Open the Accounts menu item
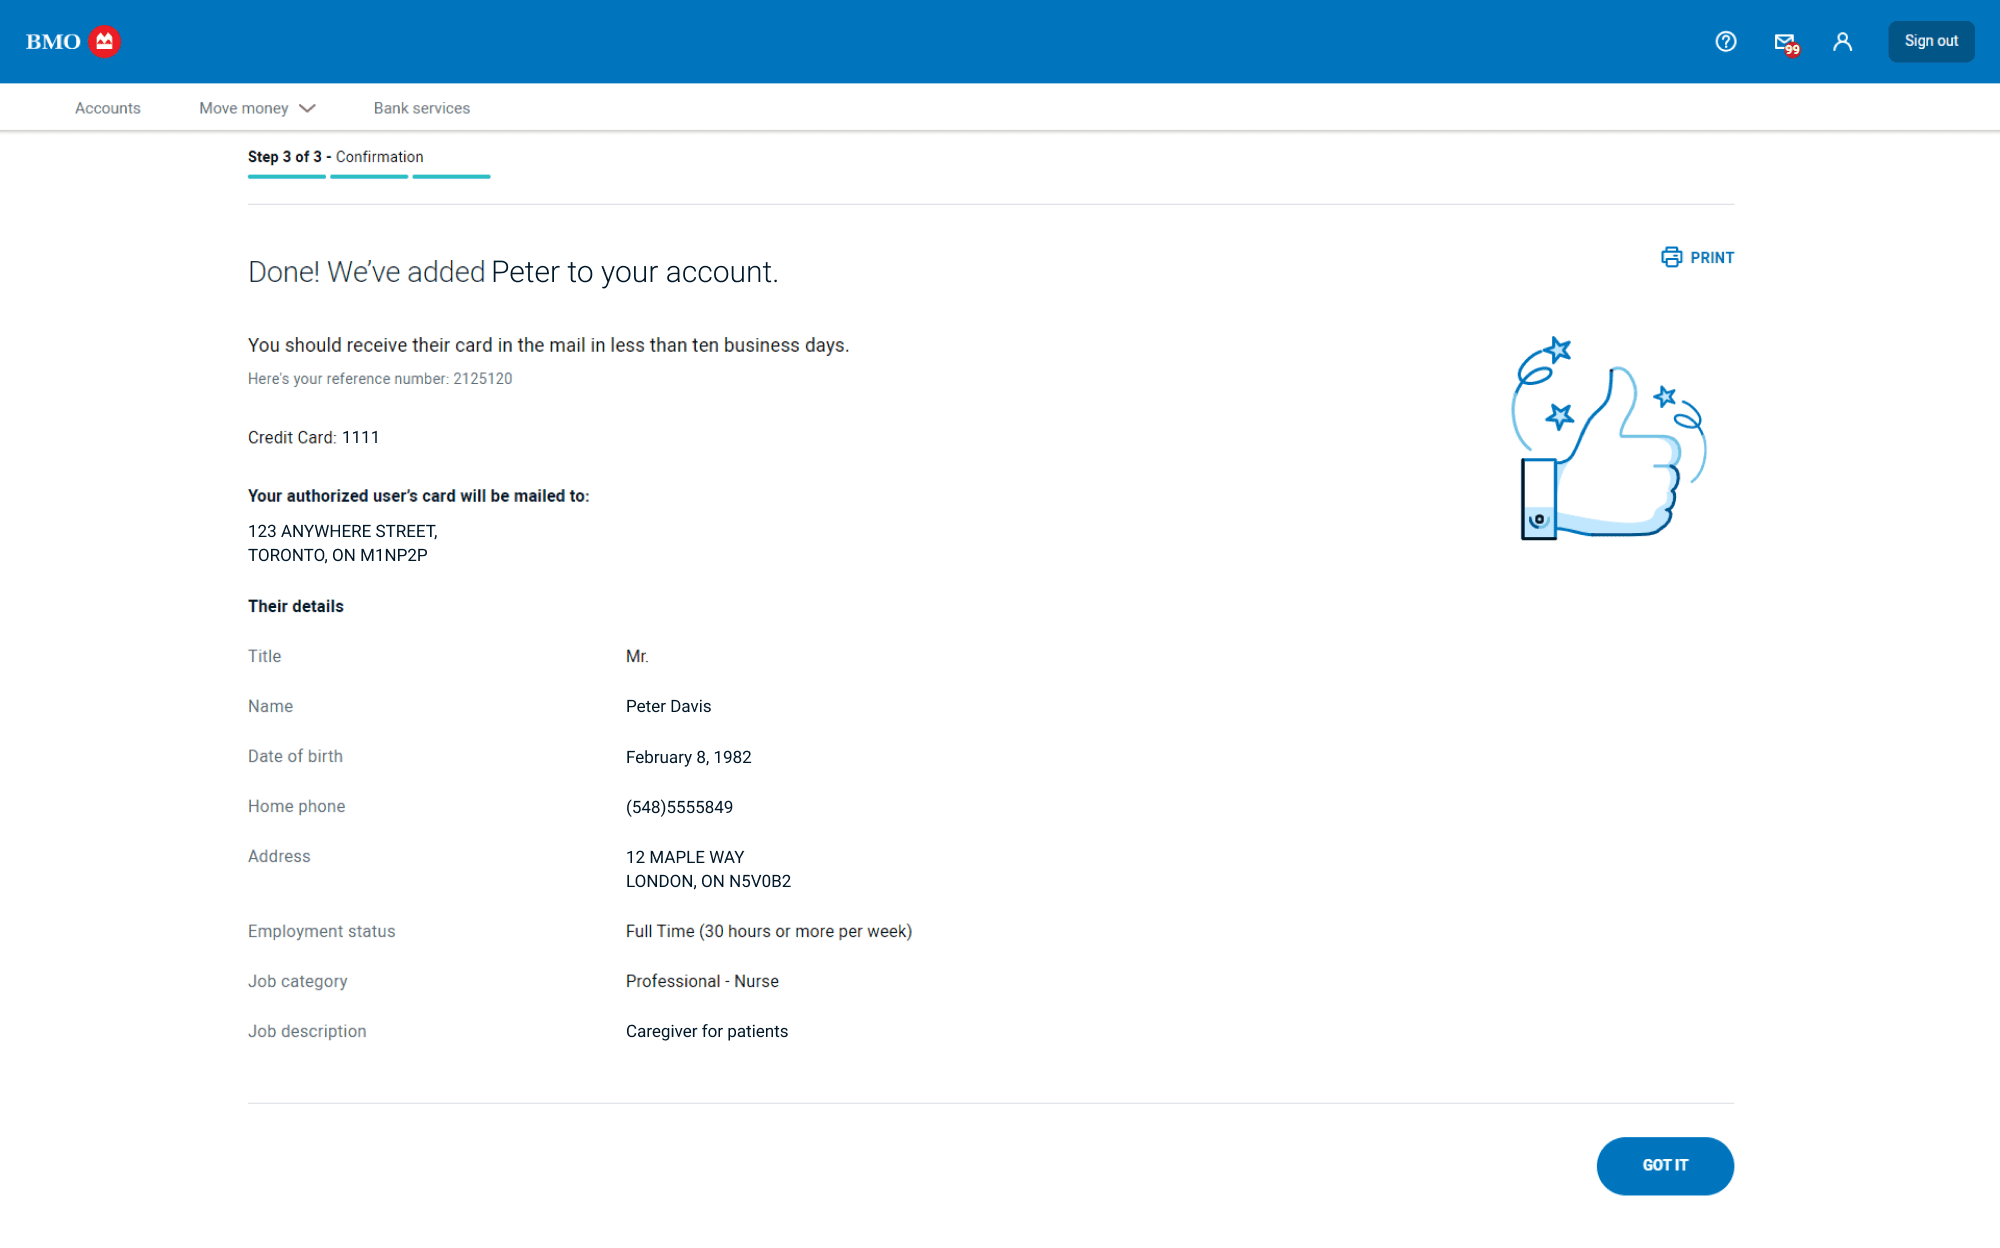Screen dimensions: 2000x1248 pos(108,108)
